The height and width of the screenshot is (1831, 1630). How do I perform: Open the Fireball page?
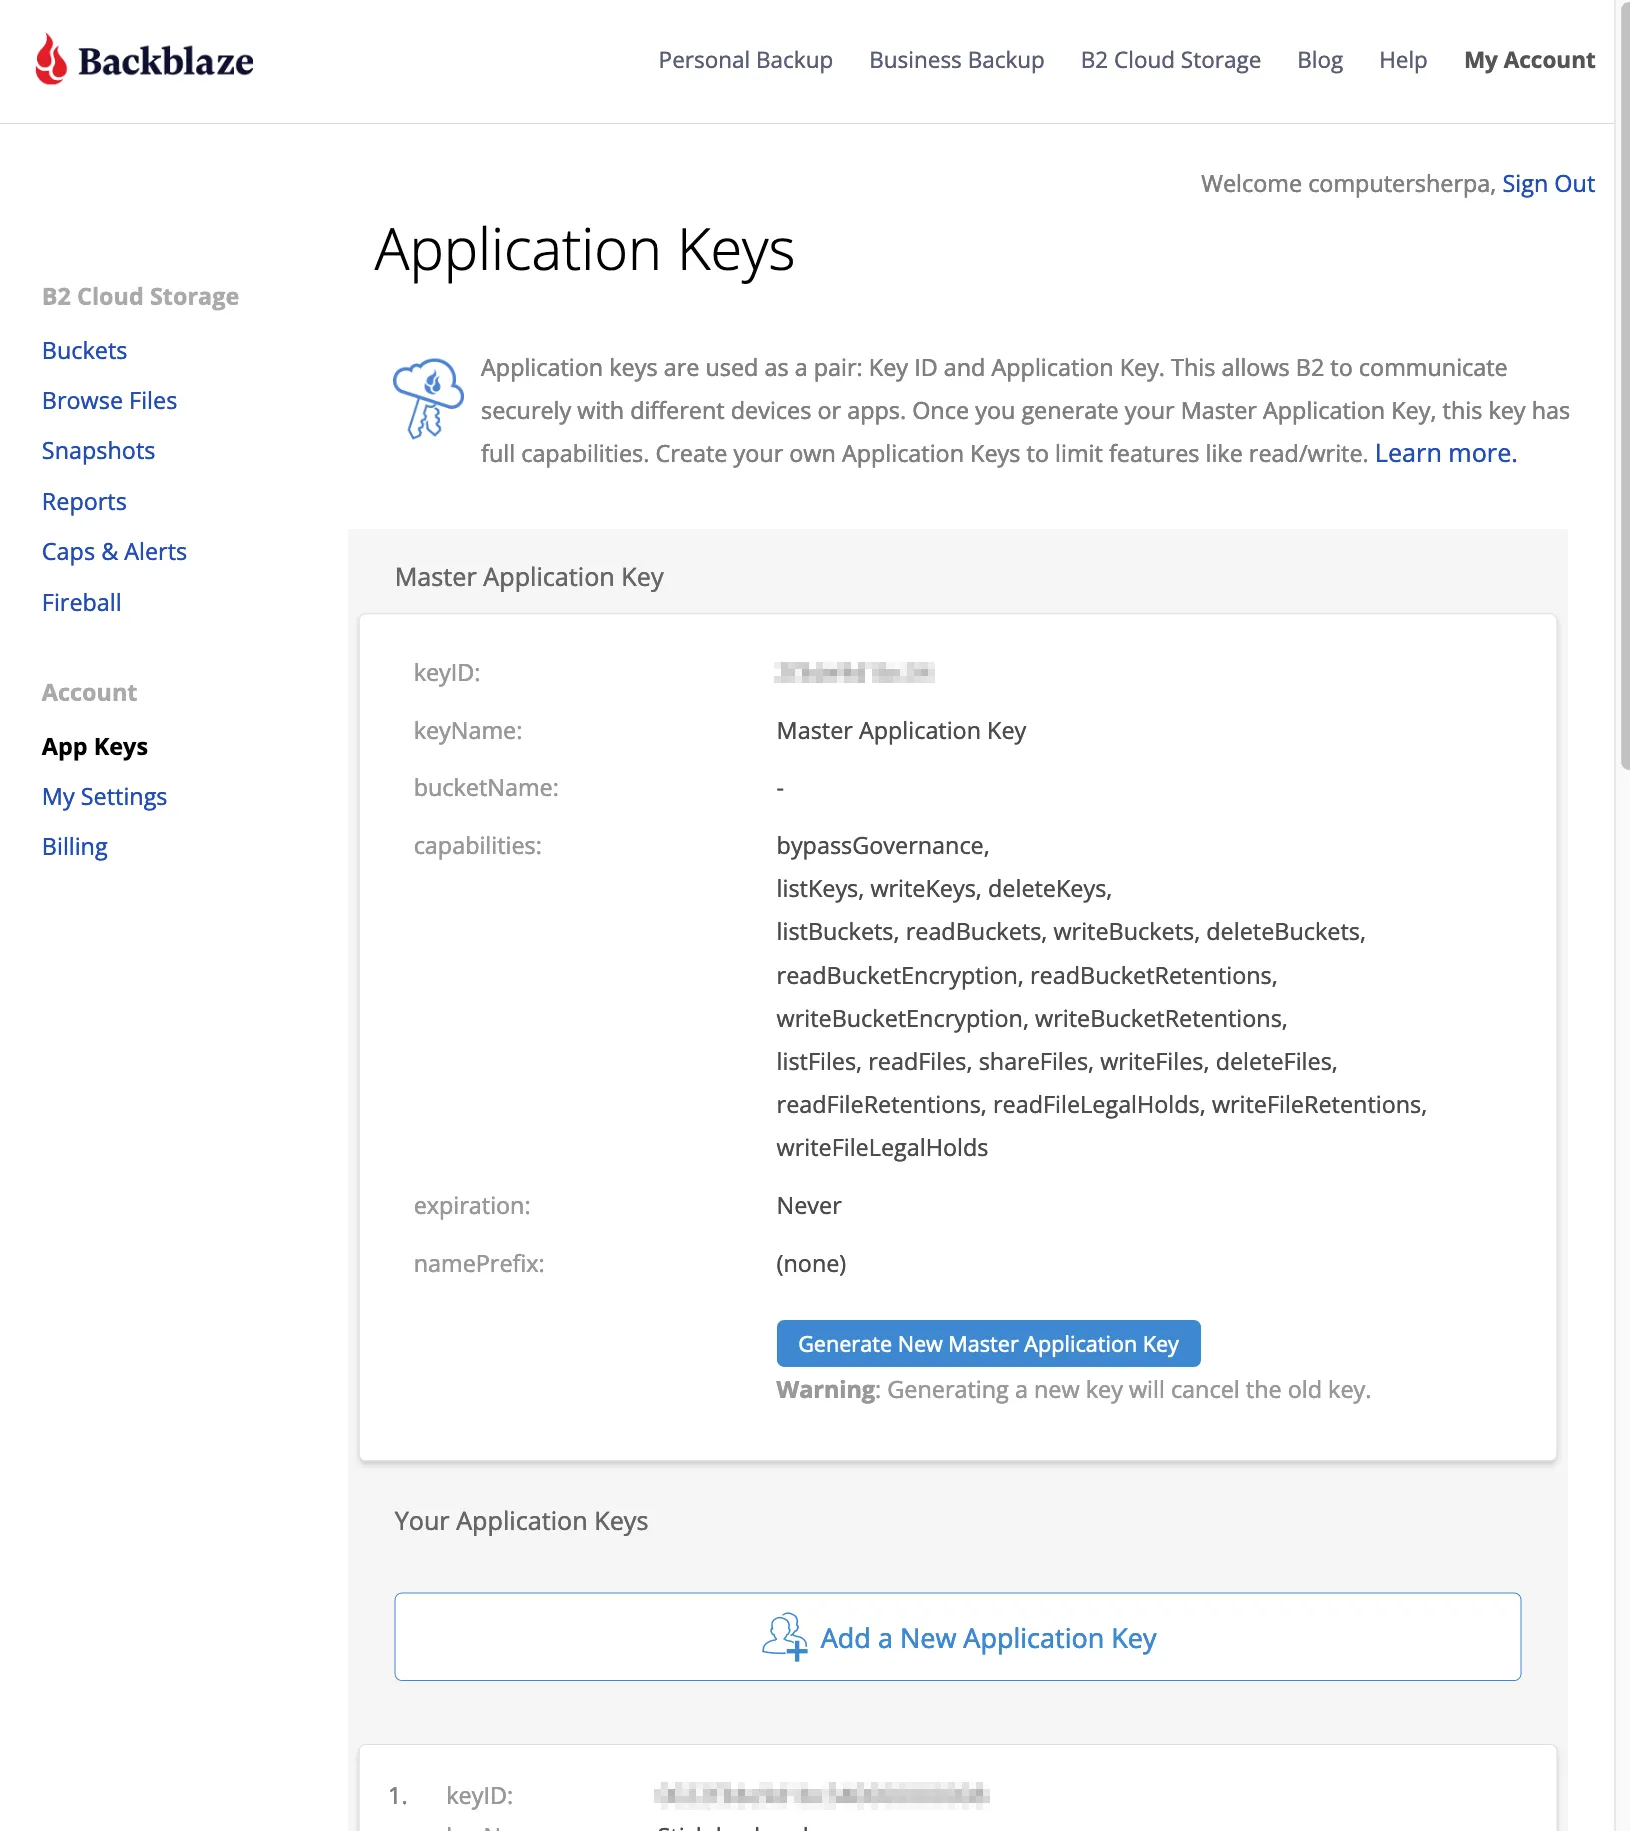click(x=81, y=602)
